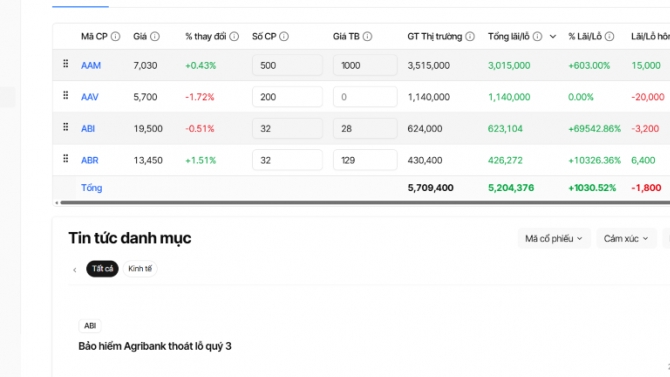Open stock ticker AAV link
670x377 pixels.
[x=90, y=97]
